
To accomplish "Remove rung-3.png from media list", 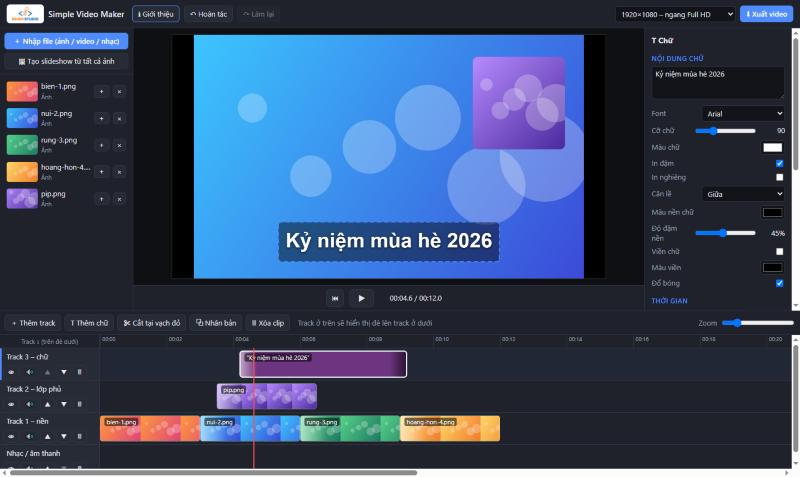I will point(119,145).
